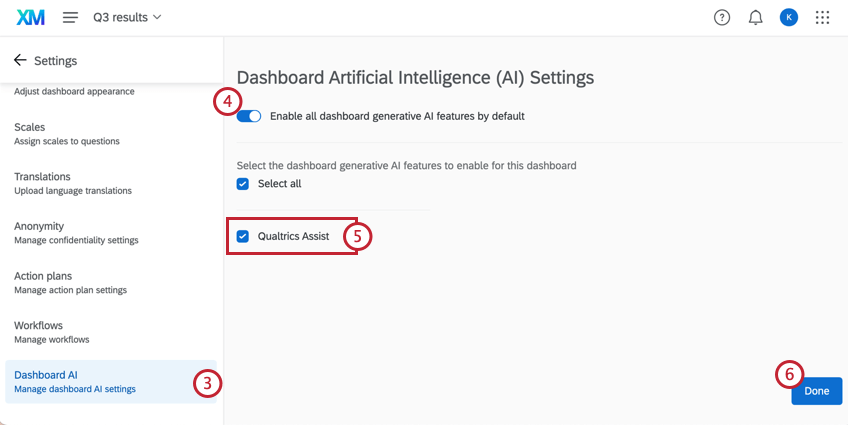Open the notifications bell
848x425 pixels.
point(755,18)
